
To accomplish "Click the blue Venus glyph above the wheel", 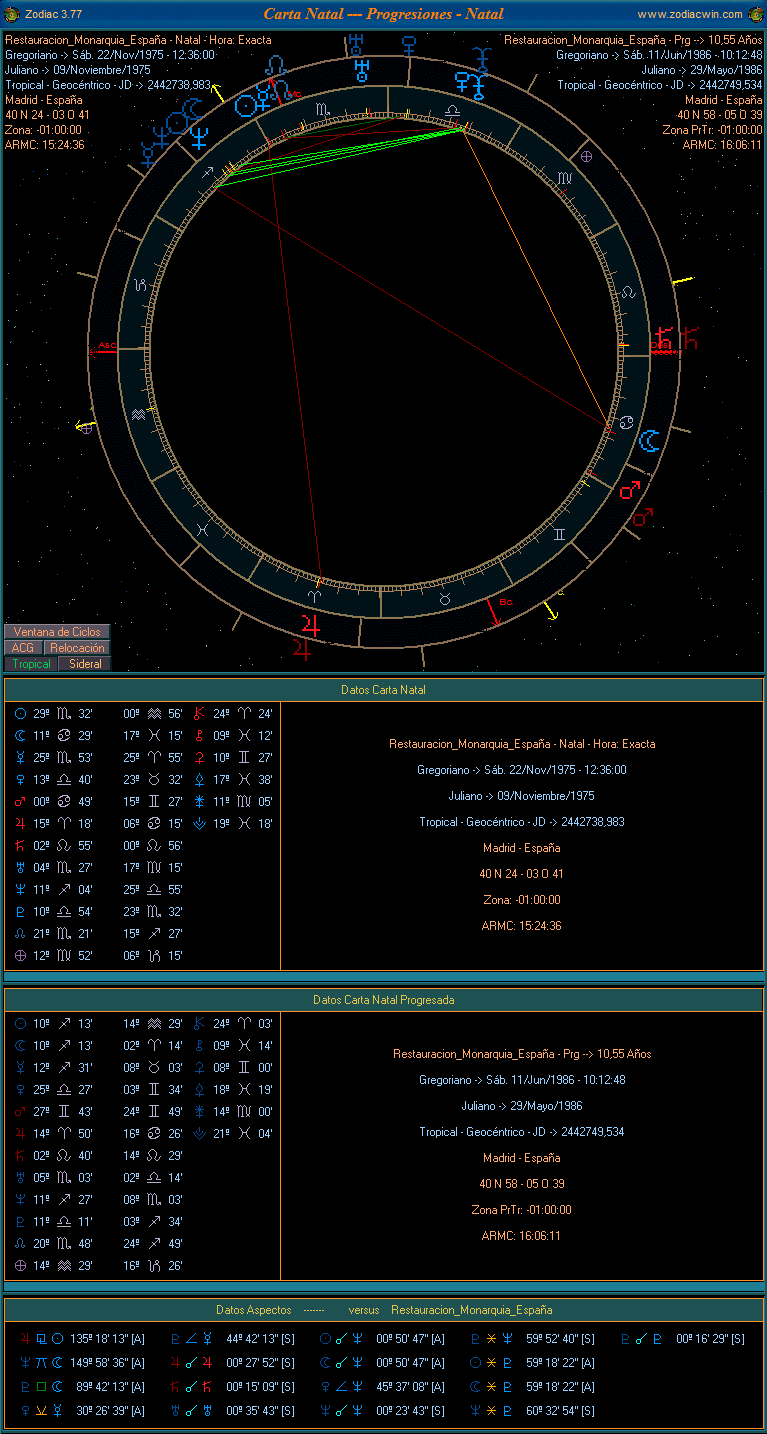I will (x=408, y=45).
